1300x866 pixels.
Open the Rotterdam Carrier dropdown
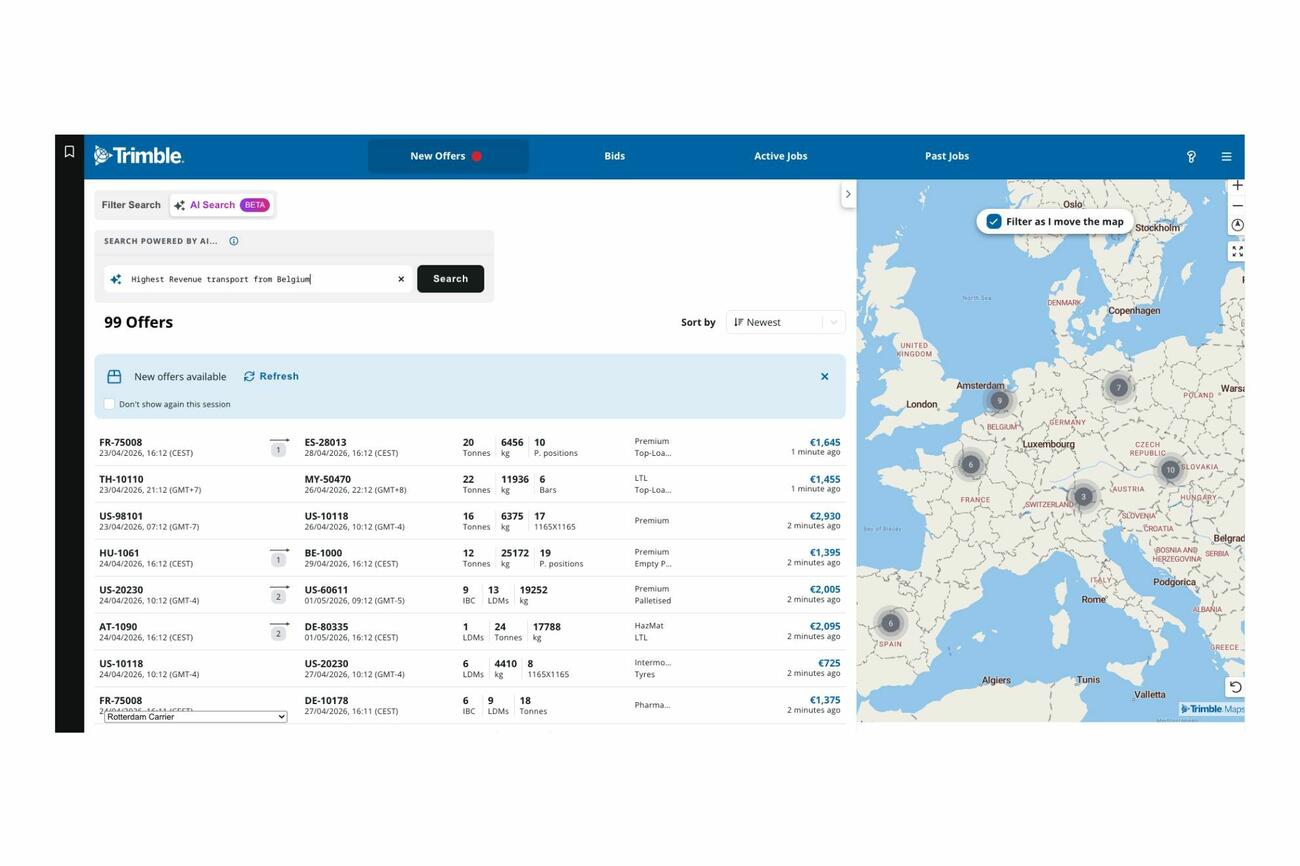(x=196, y=717)
